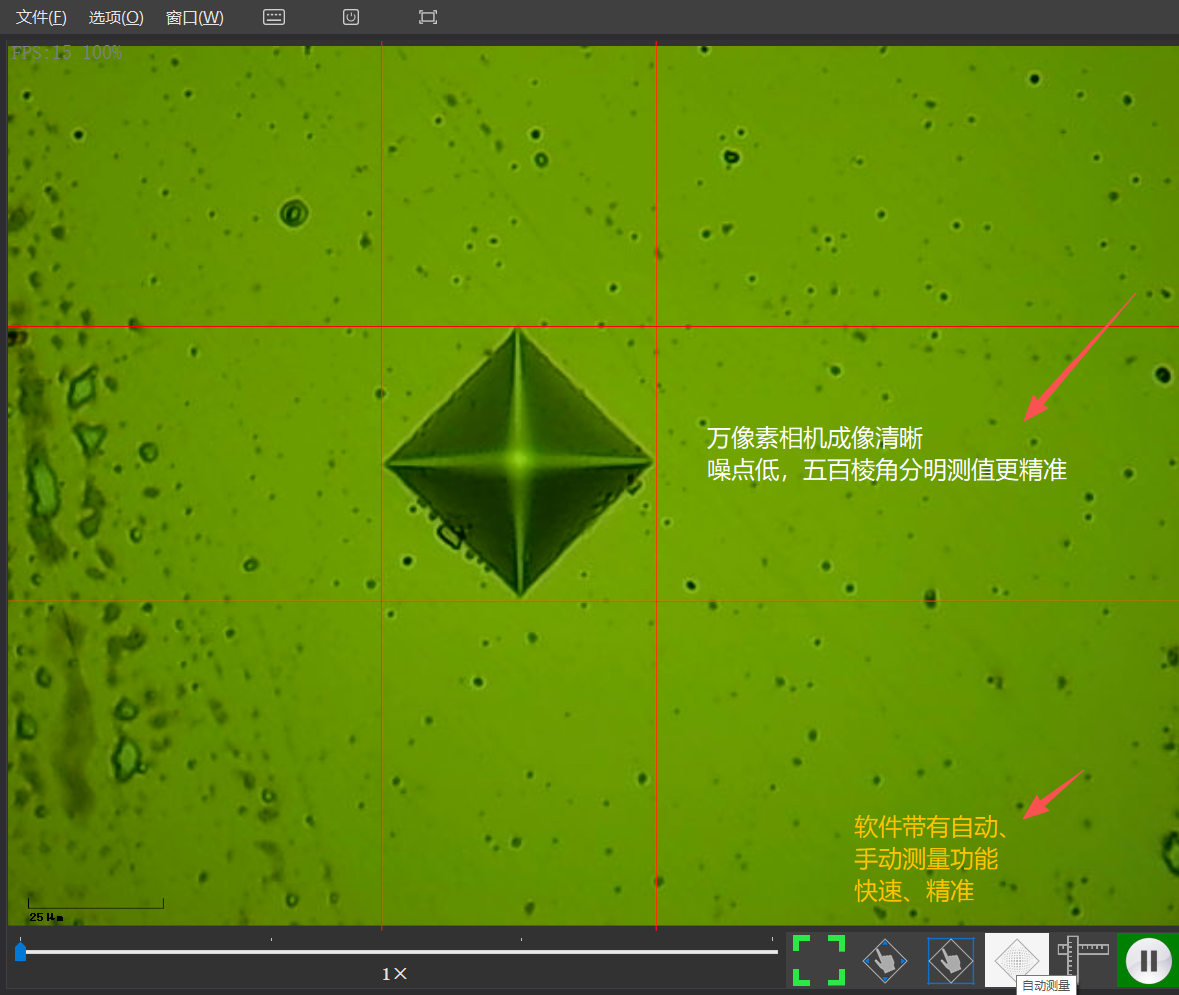This screenshot has height=995, width=1179.
Task: Open the 文件(F) menu
Action: (x=41, y=18)
